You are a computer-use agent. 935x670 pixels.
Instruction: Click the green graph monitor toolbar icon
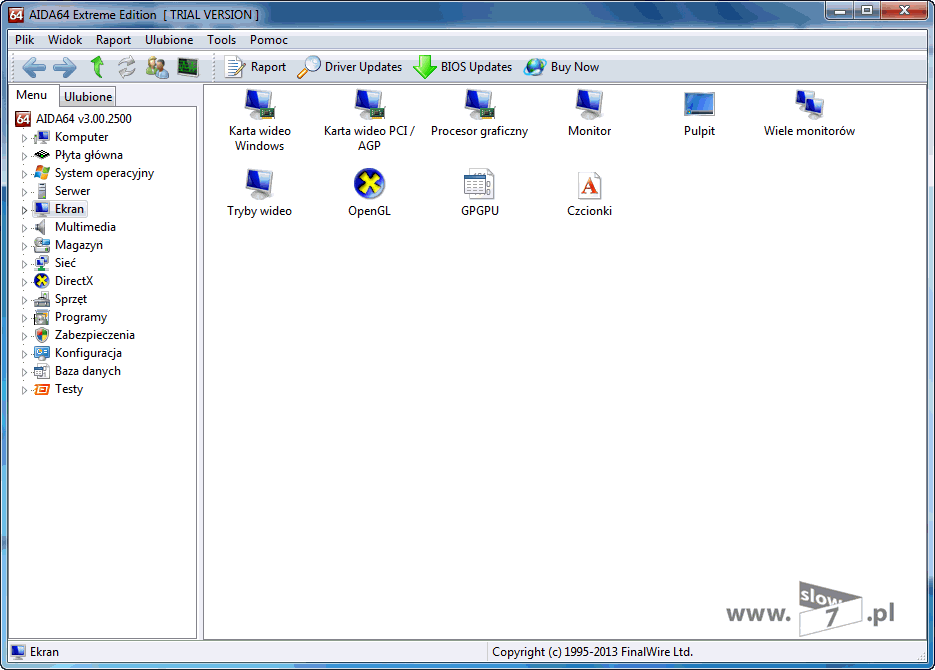point(188,67)
